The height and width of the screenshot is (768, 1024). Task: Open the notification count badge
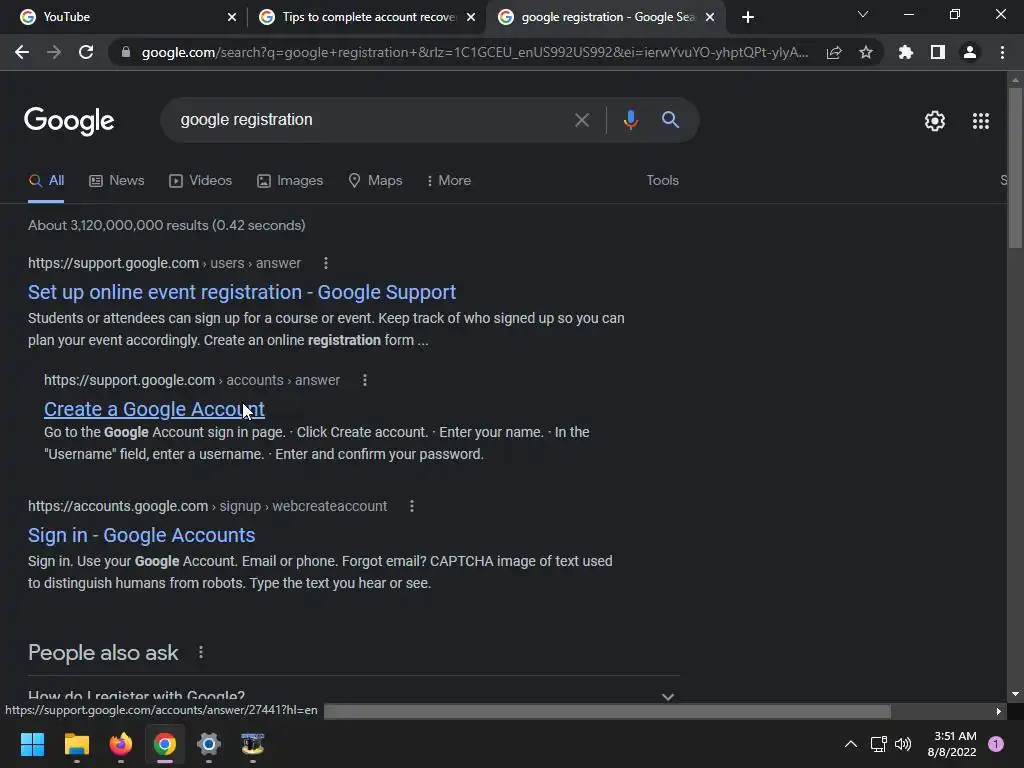tap(996, 744)
